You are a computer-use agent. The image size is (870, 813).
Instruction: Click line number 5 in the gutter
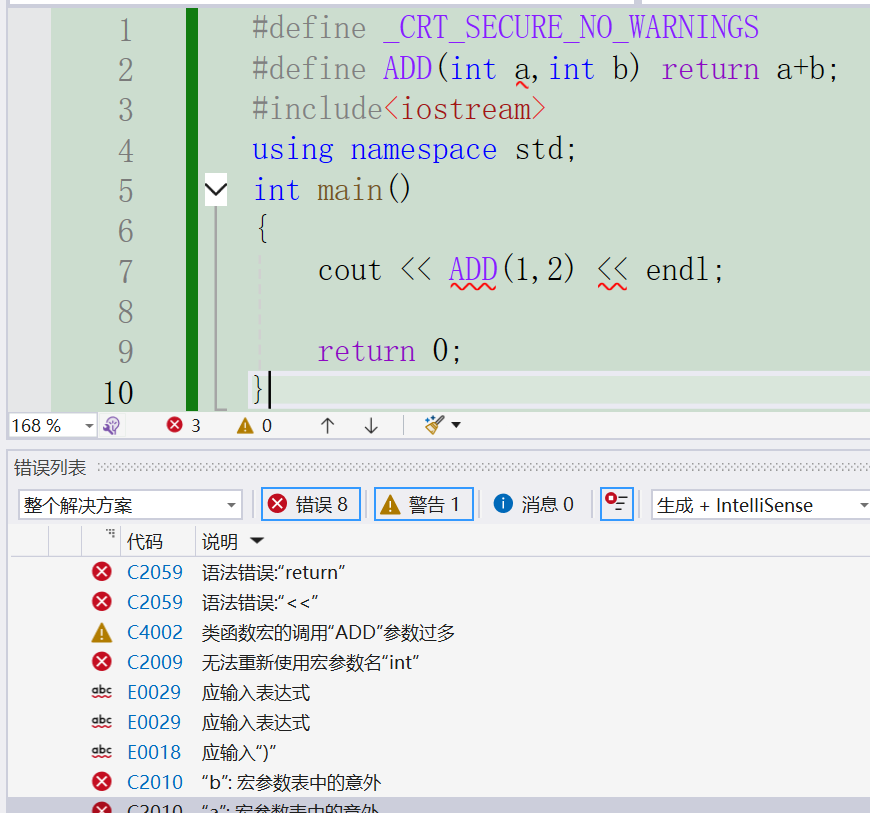(x=126, y=190)
